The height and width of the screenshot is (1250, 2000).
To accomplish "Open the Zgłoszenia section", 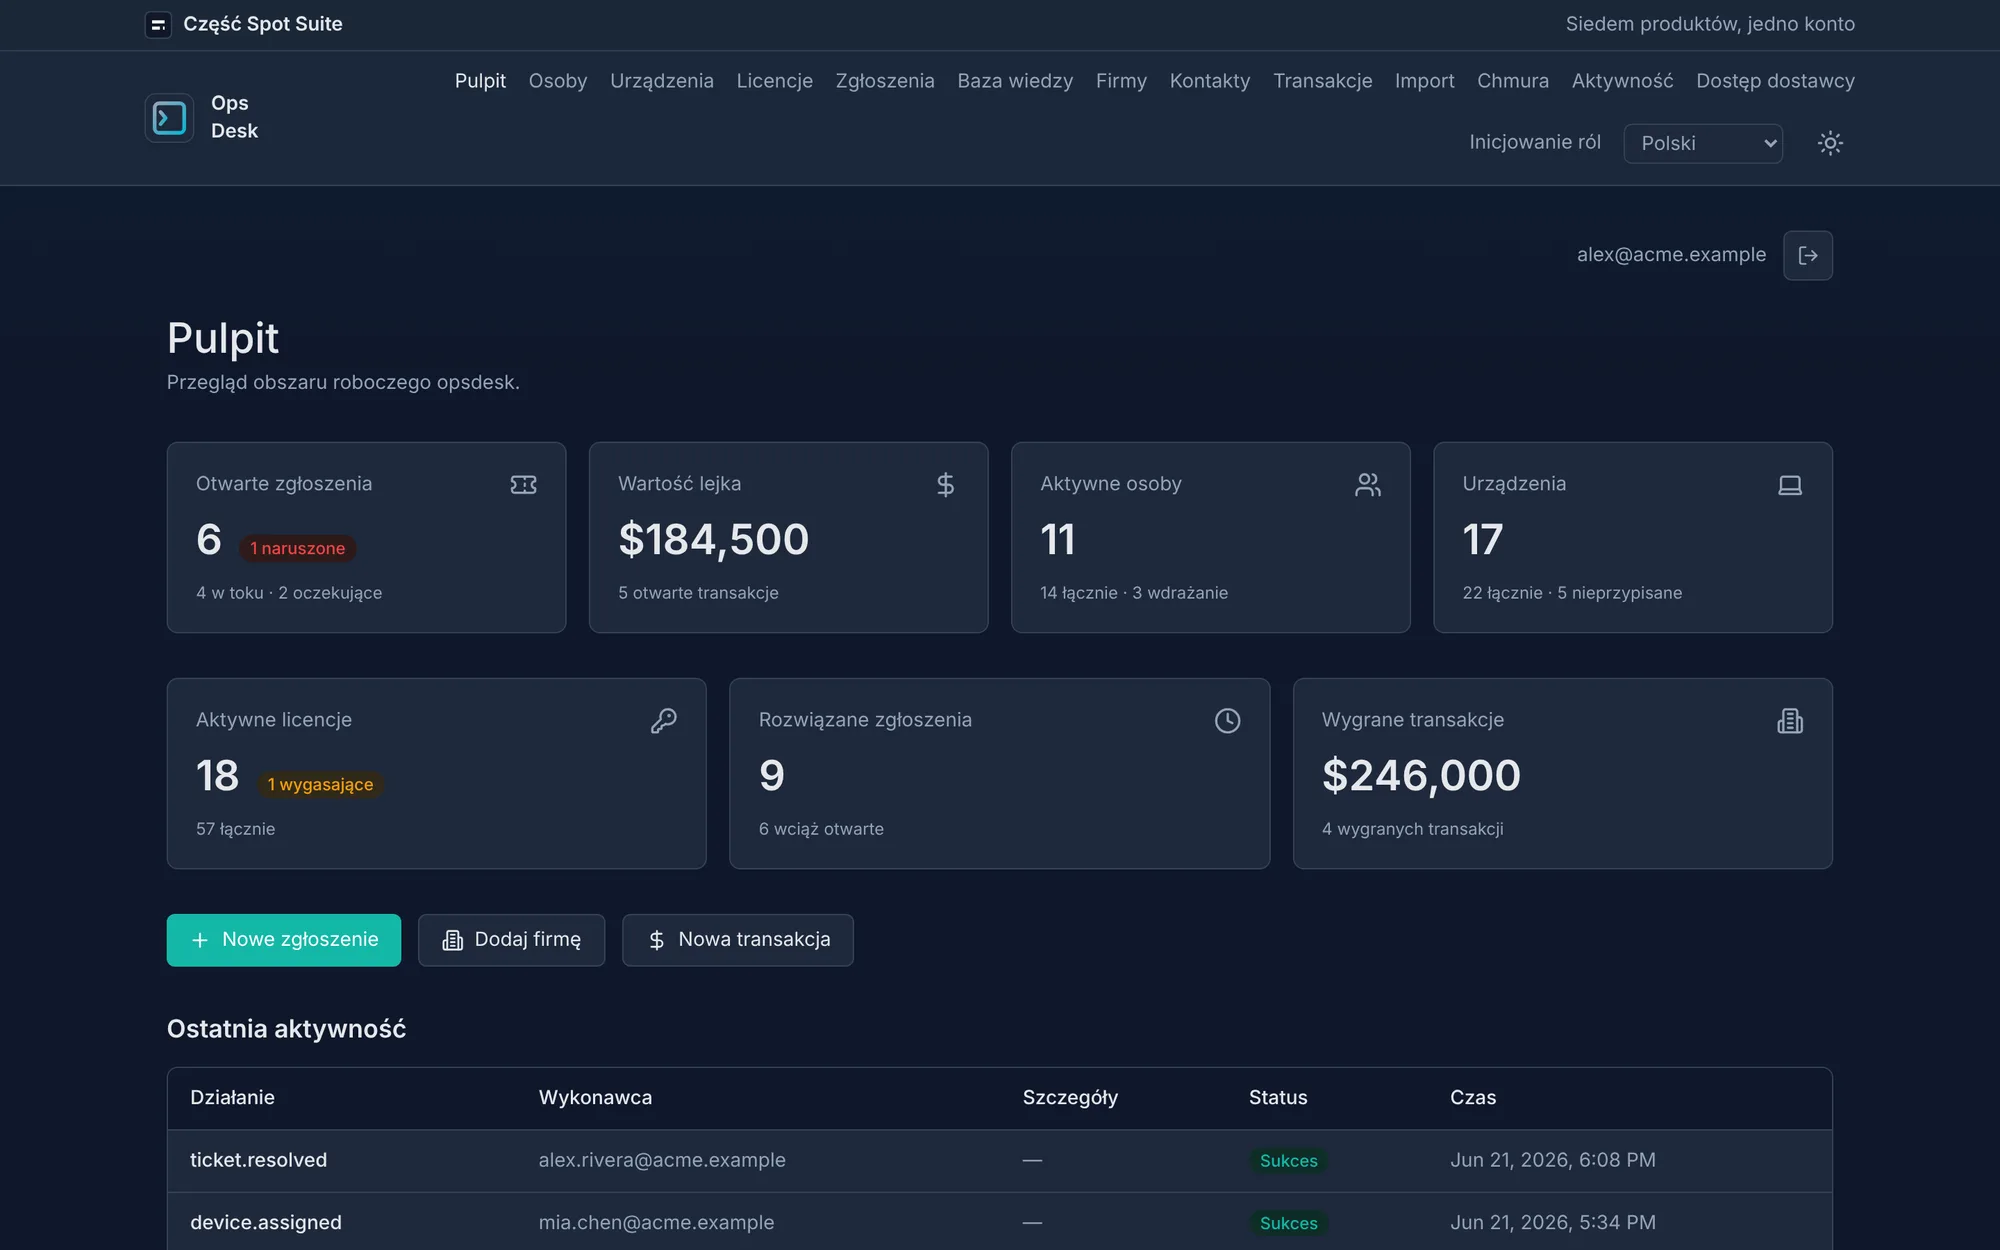I will coord(885,81).
